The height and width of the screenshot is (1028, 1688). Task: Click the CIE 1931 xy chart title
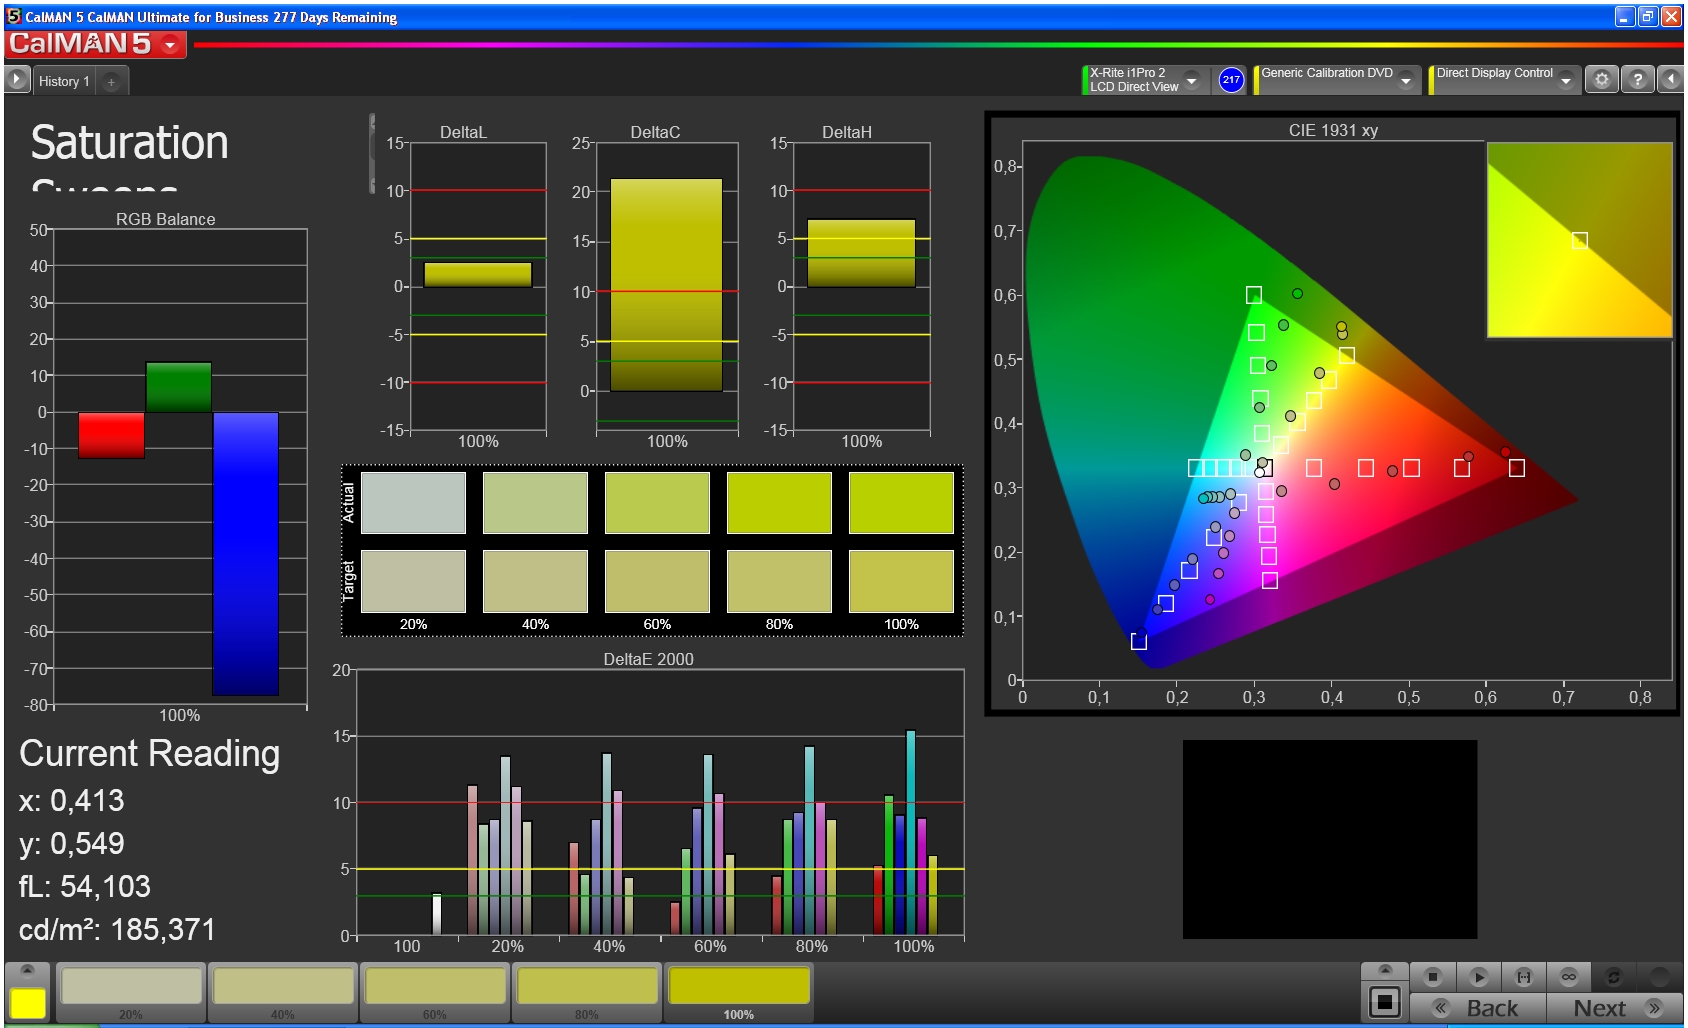(x=1333, y=130)
